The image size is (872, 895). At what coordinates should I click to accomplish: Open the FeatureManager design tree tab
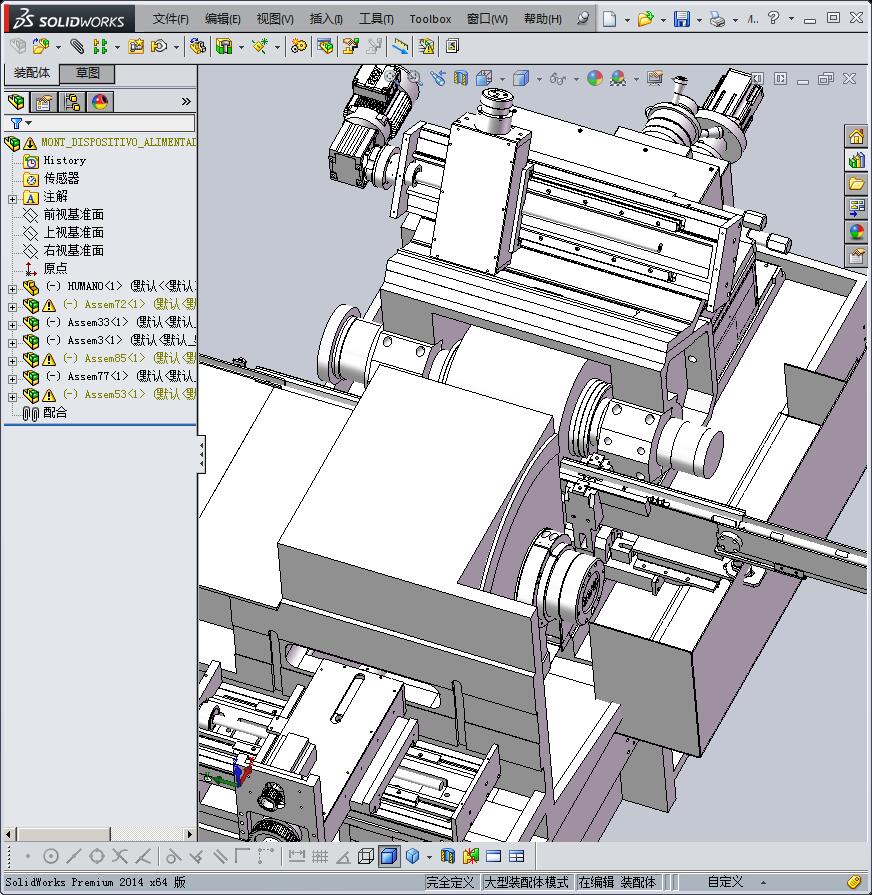[16, 102]
